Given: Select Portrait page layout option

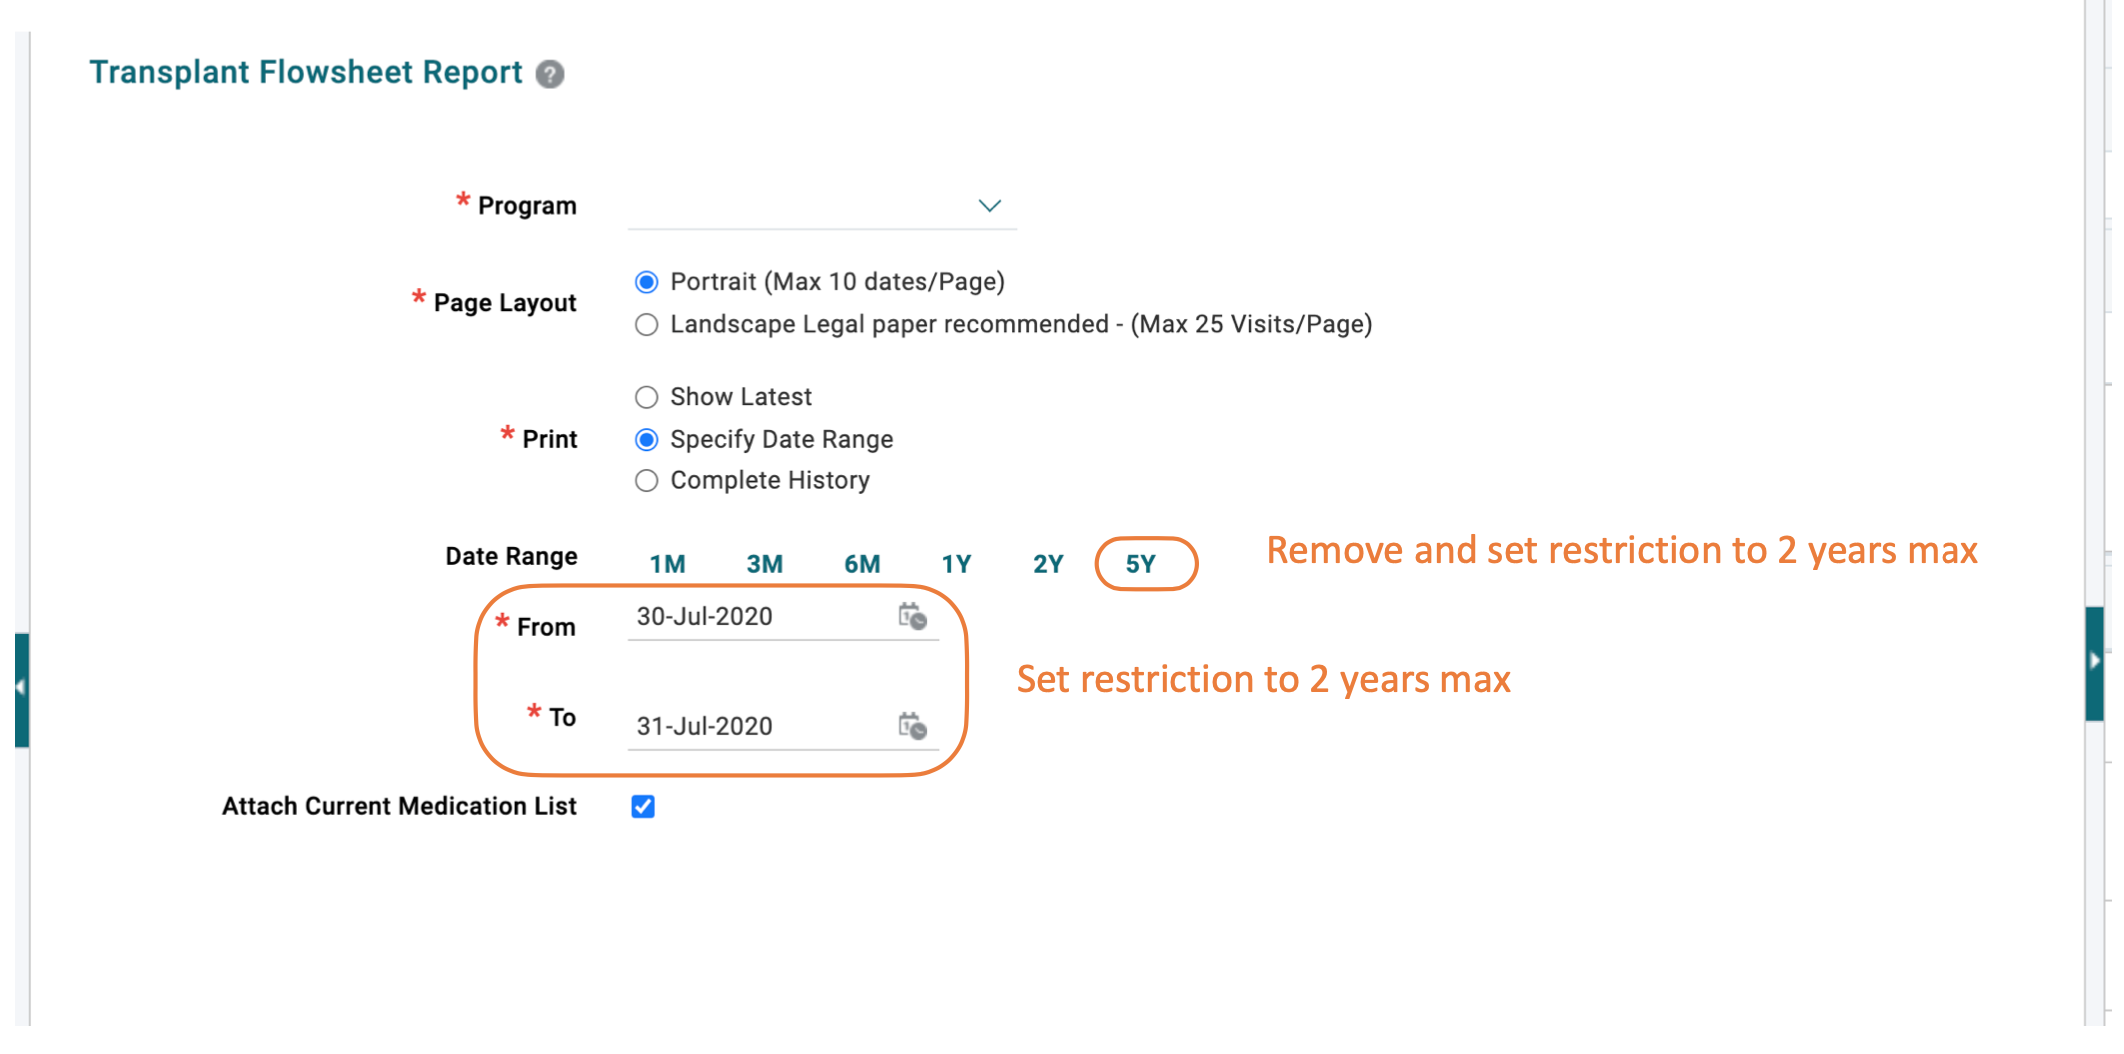Looking at the screenshot, I should [x=647, y=283].
